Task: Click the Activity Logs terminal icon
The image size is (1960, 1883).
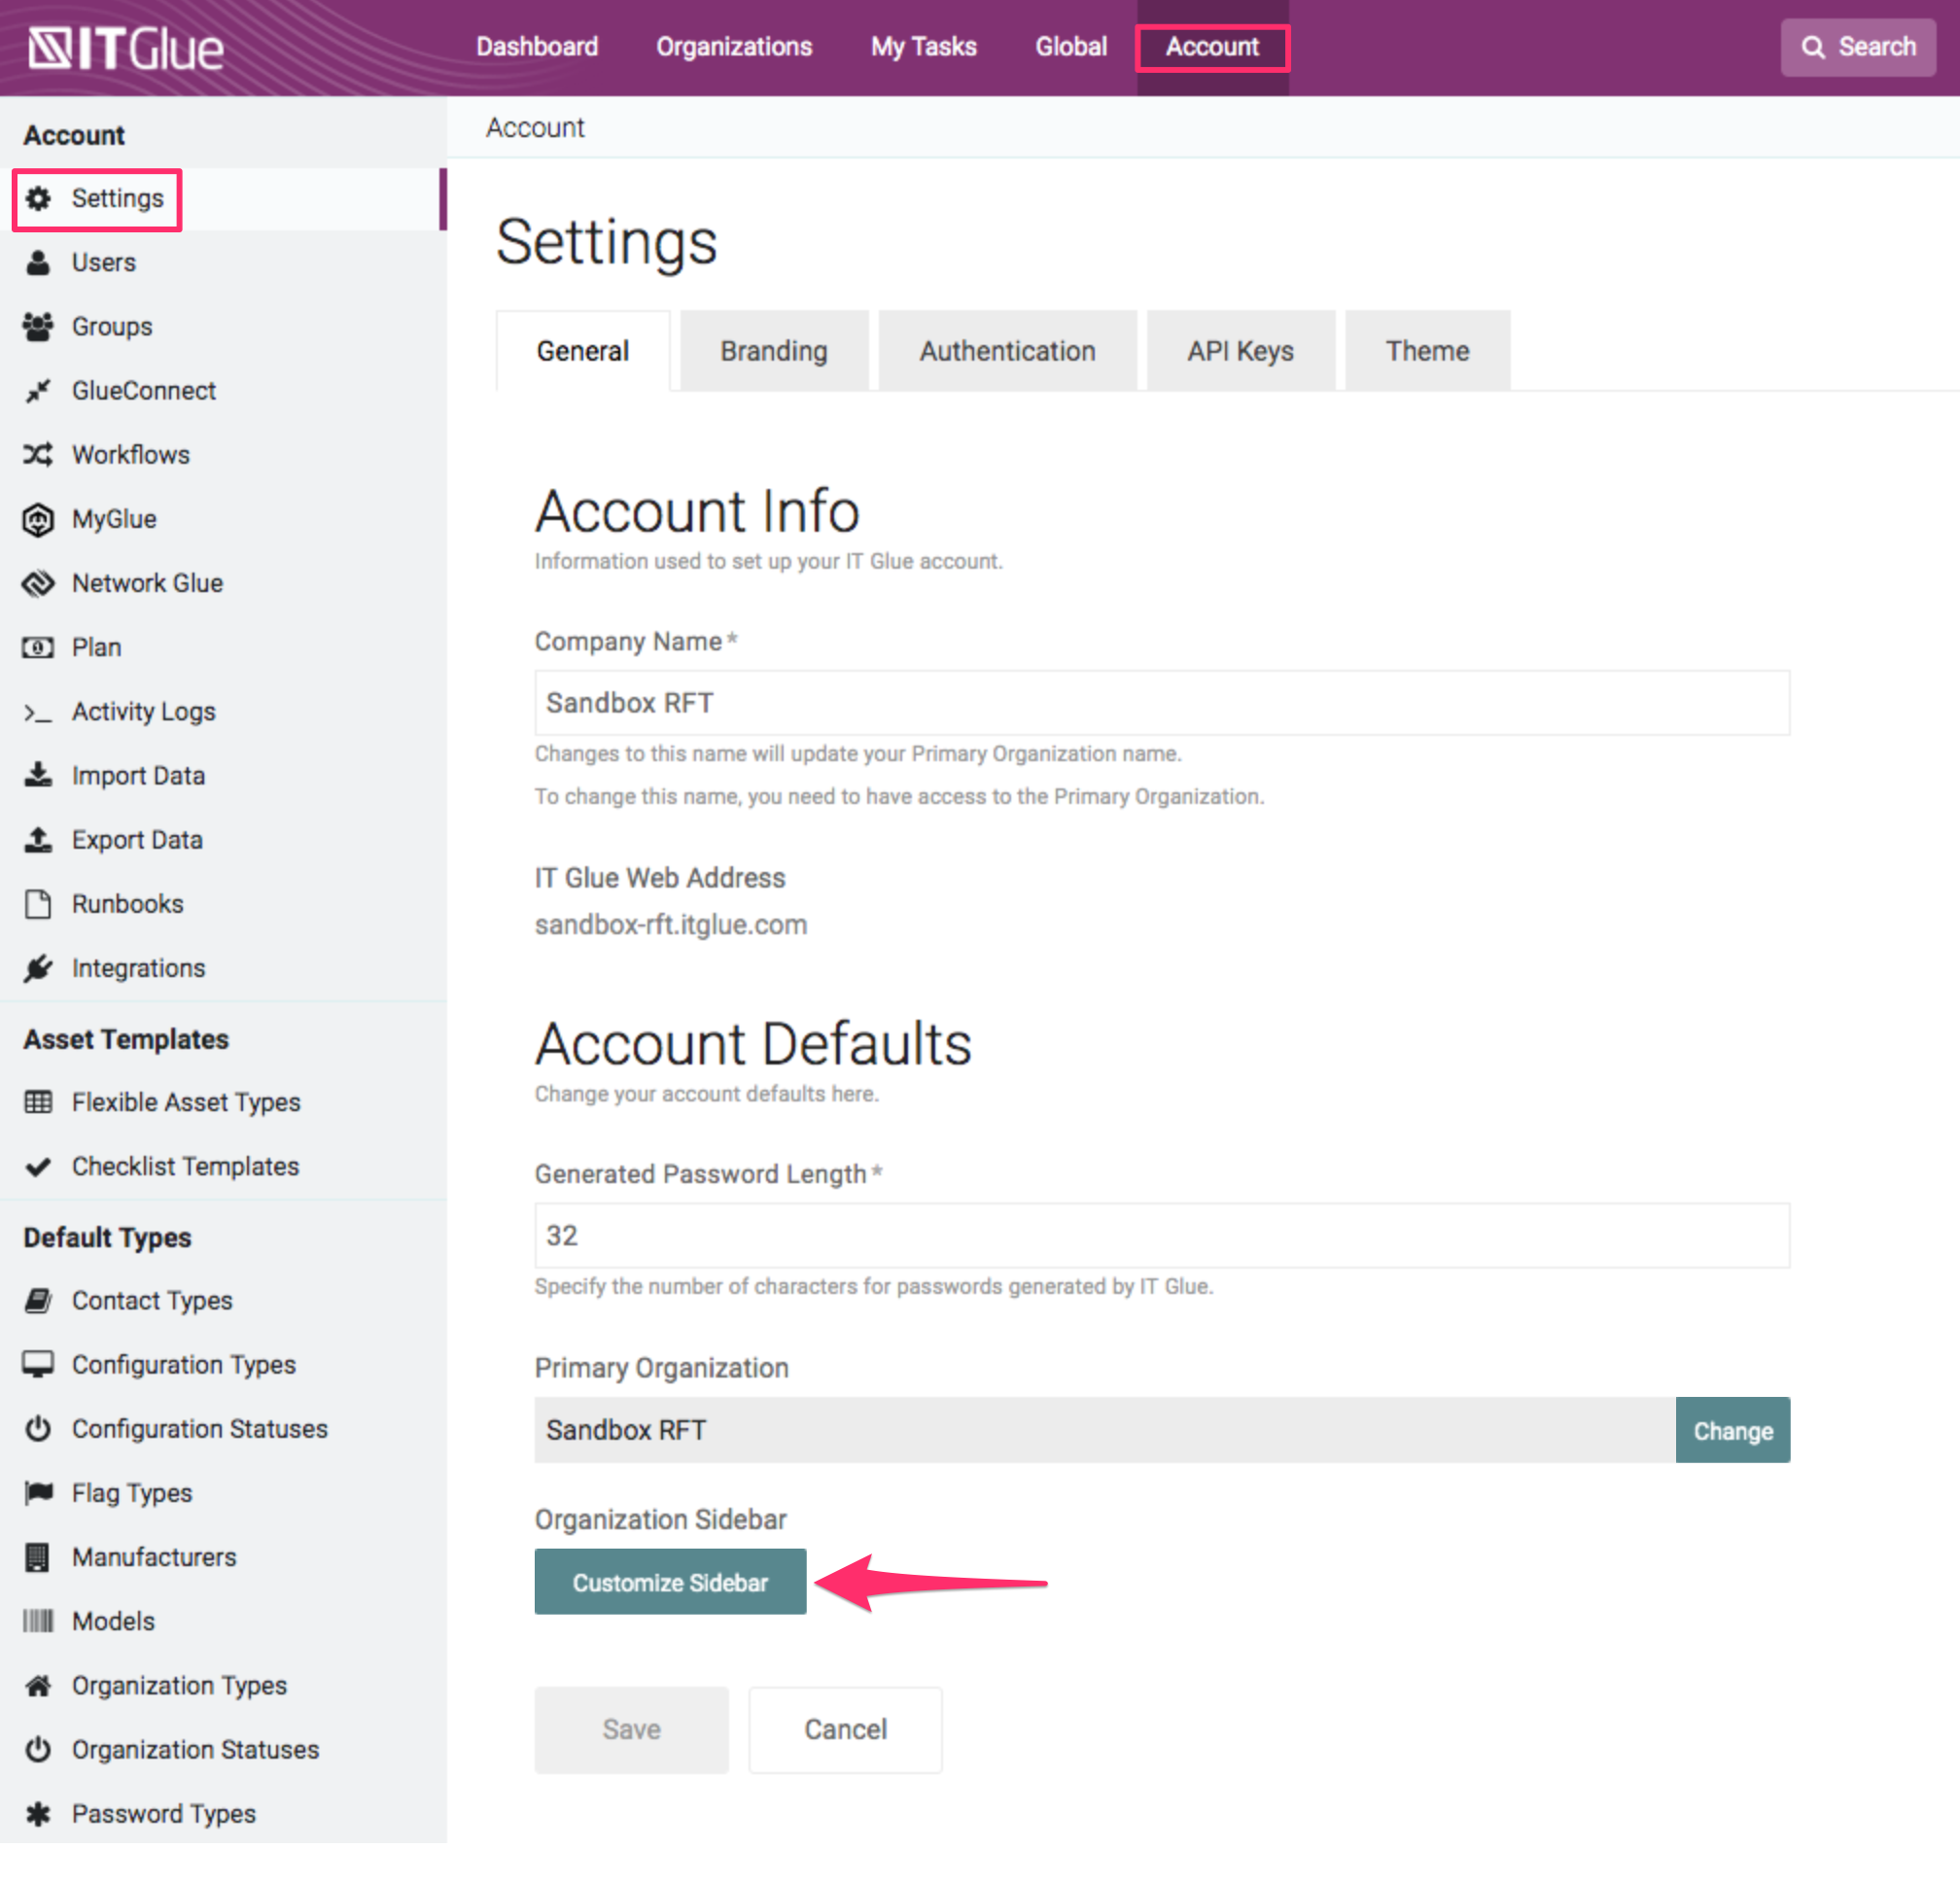Action: coord(38,711)
